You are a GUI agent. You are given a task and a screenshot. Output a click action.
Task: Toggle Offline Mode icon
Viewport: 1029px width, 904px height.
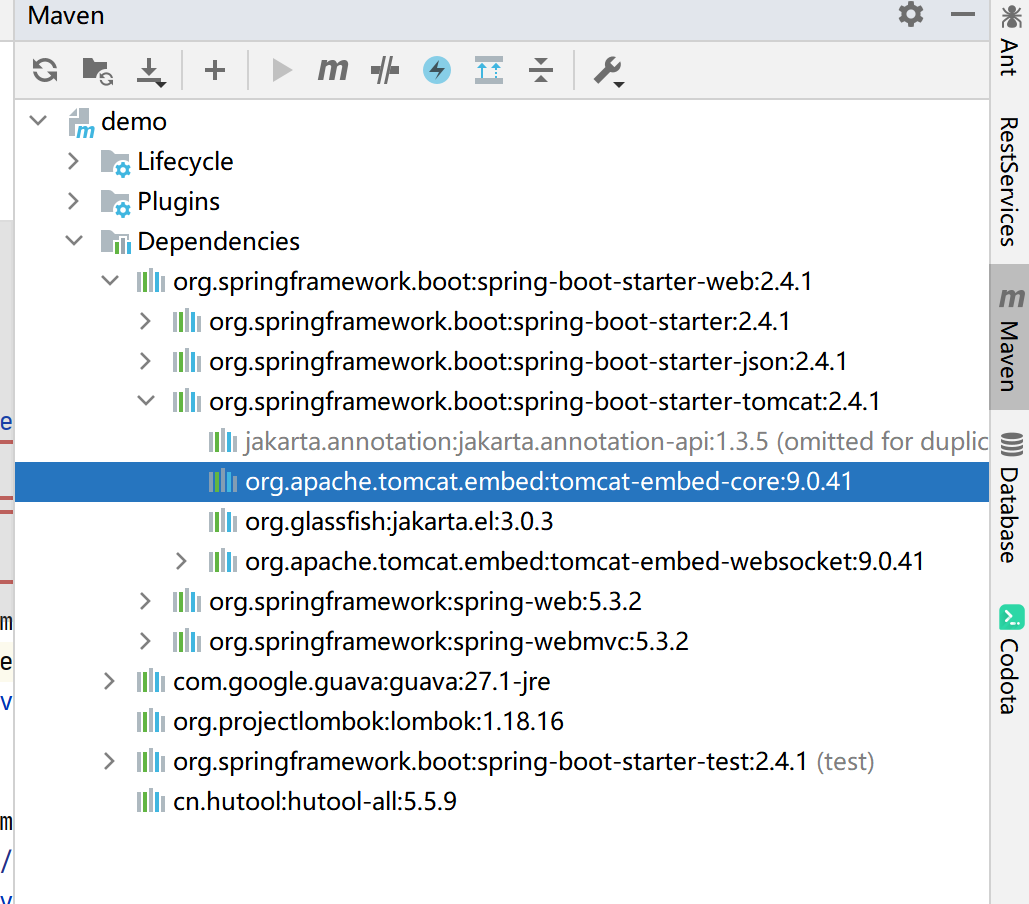pyautogui.click(x=385, y=70)
